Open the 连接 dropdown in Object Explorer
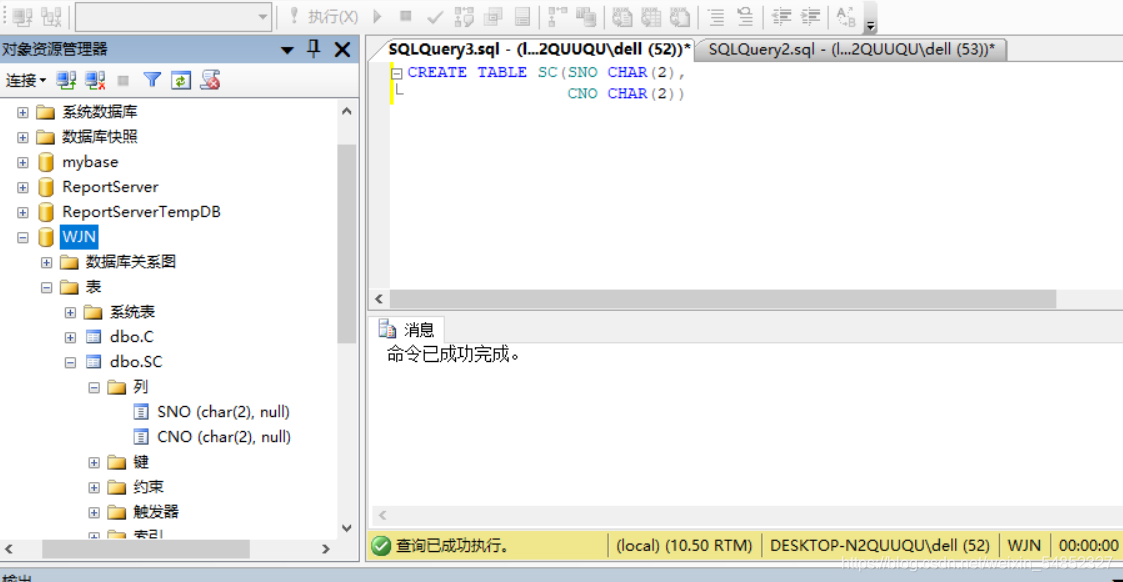 coord(26,81)
